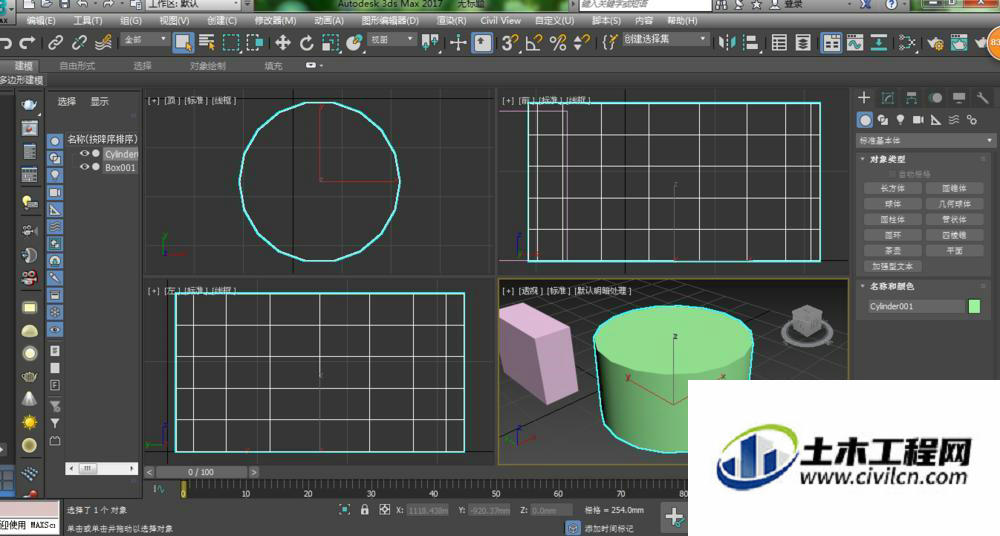Click the 平面 plane button
This screenshot has width=1000, height=536.
pos(954,251)
